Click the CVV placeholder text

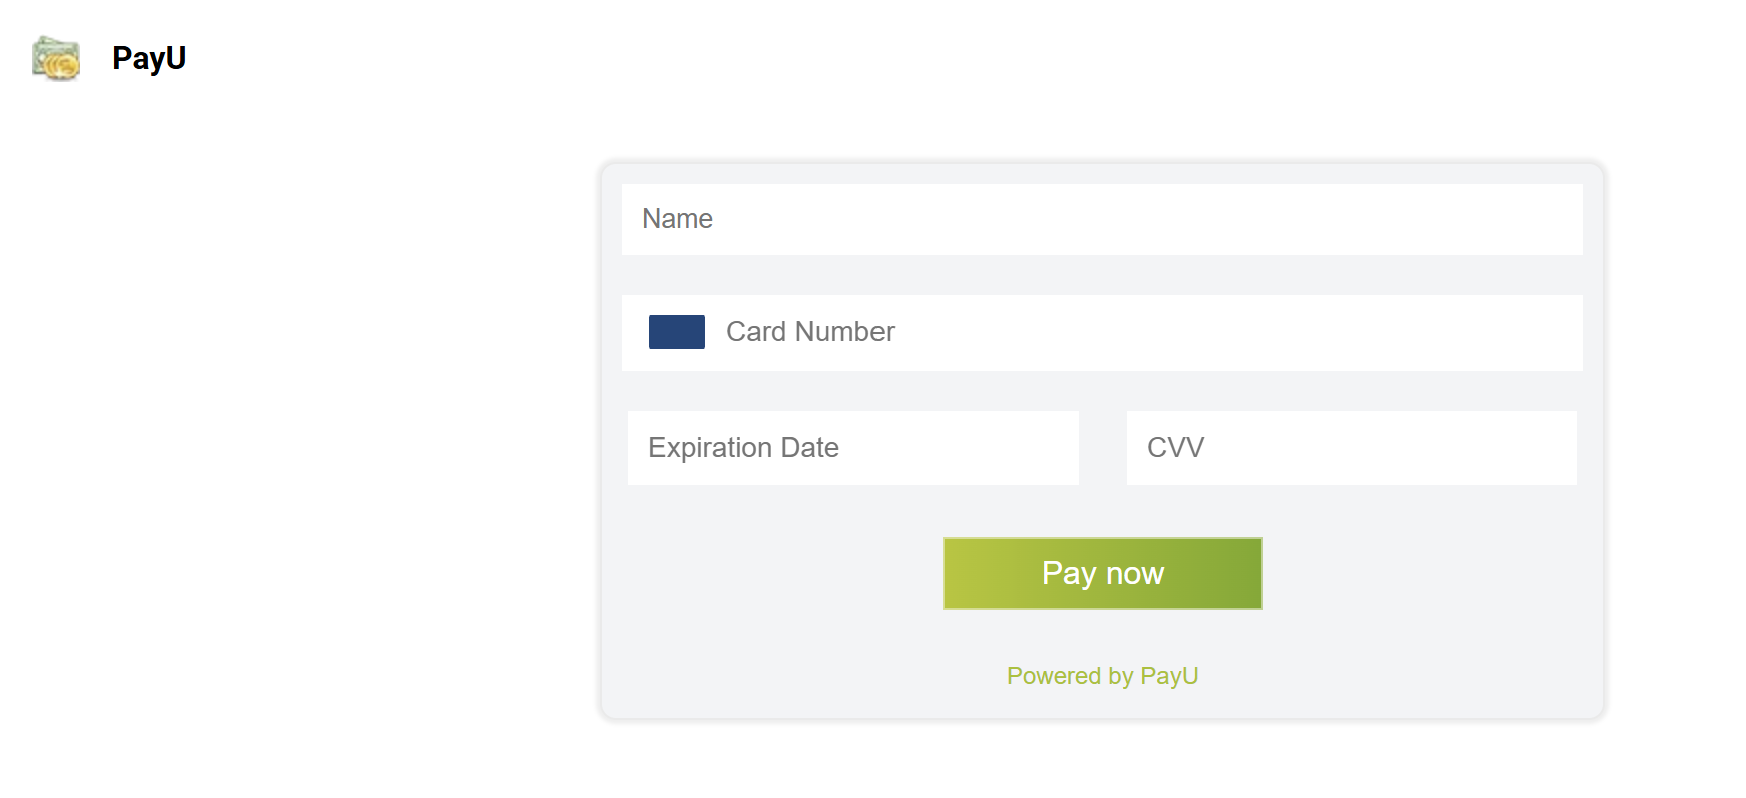(1175, 448)
